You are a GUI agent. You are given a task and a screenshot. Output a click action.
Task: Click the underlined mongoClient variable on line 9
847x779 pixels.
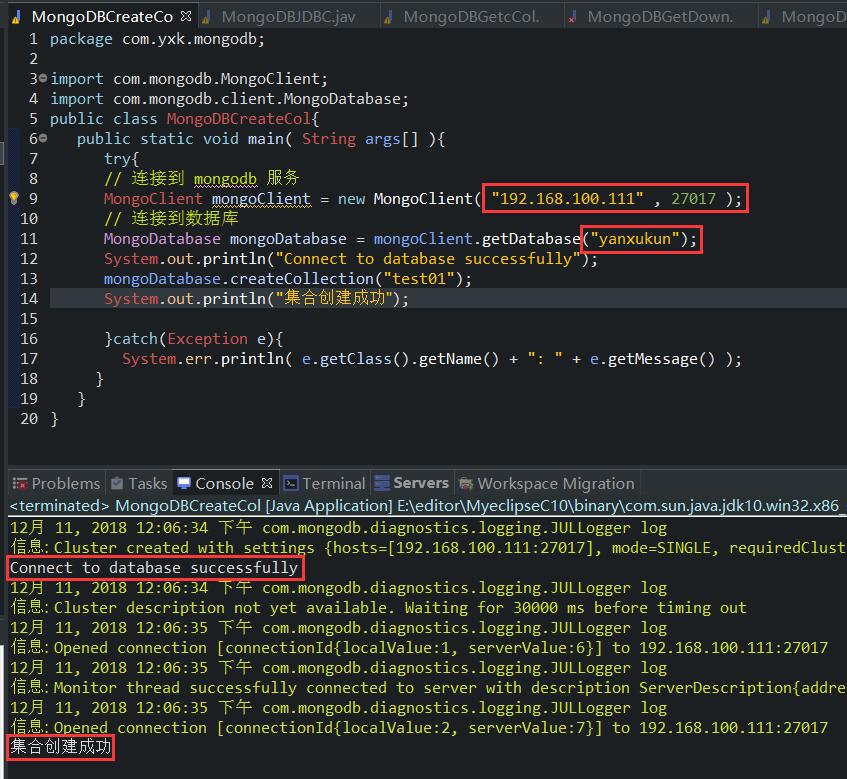261,199
